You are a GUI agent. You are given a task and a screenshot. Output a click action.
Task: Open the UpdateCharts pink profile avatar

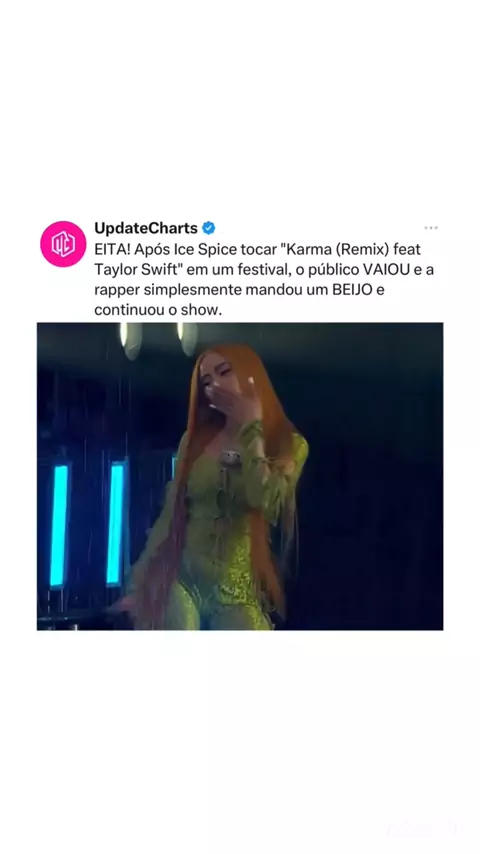click(63, 244)
